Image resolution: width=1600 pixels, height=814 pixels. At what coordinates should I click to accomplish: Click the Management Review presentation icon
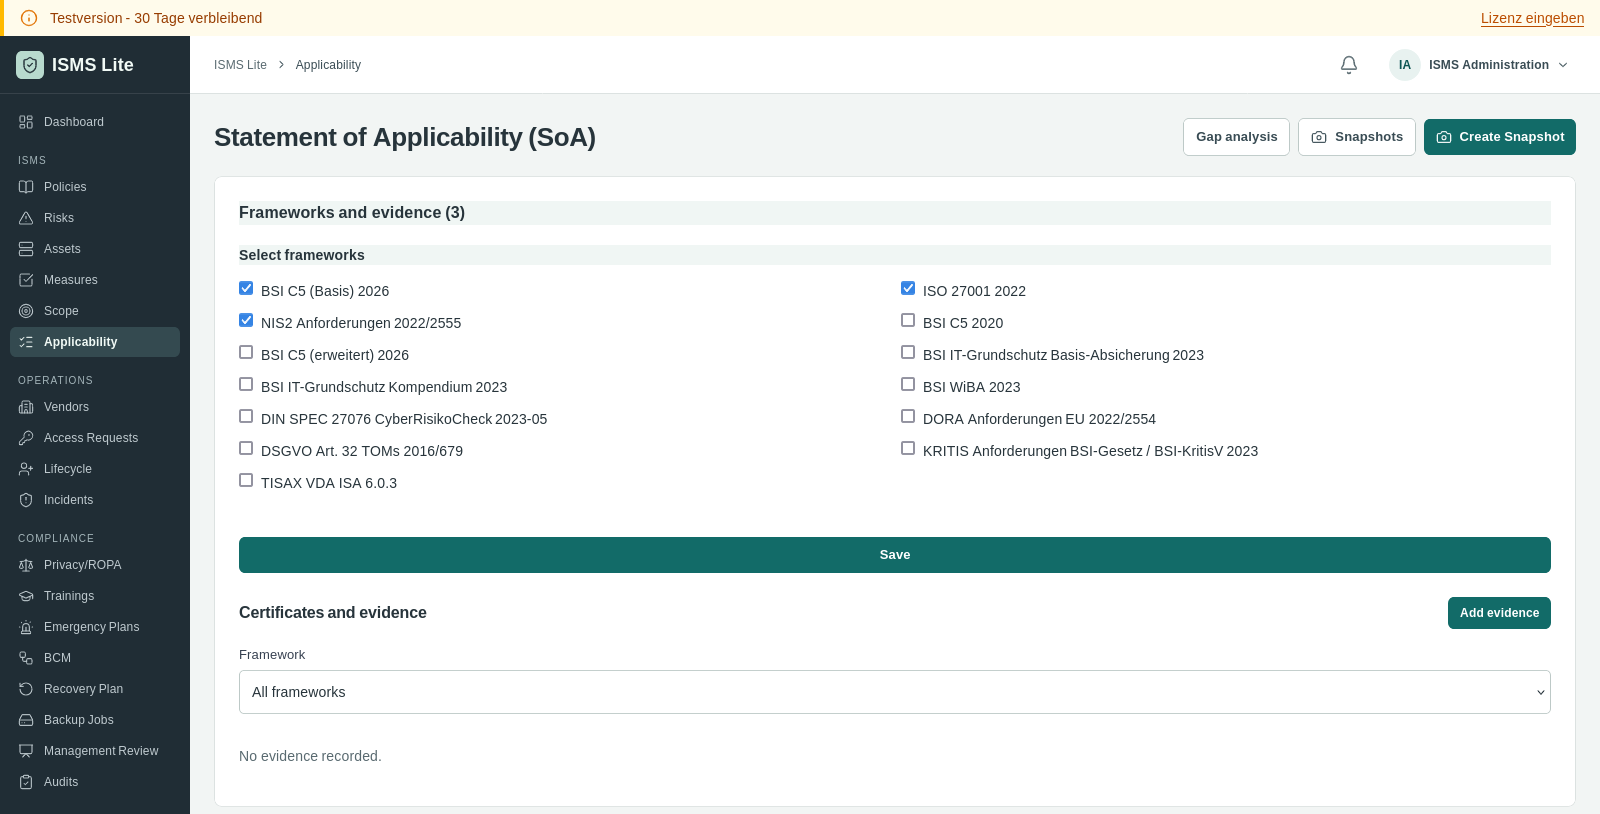[x=26, y=751]
